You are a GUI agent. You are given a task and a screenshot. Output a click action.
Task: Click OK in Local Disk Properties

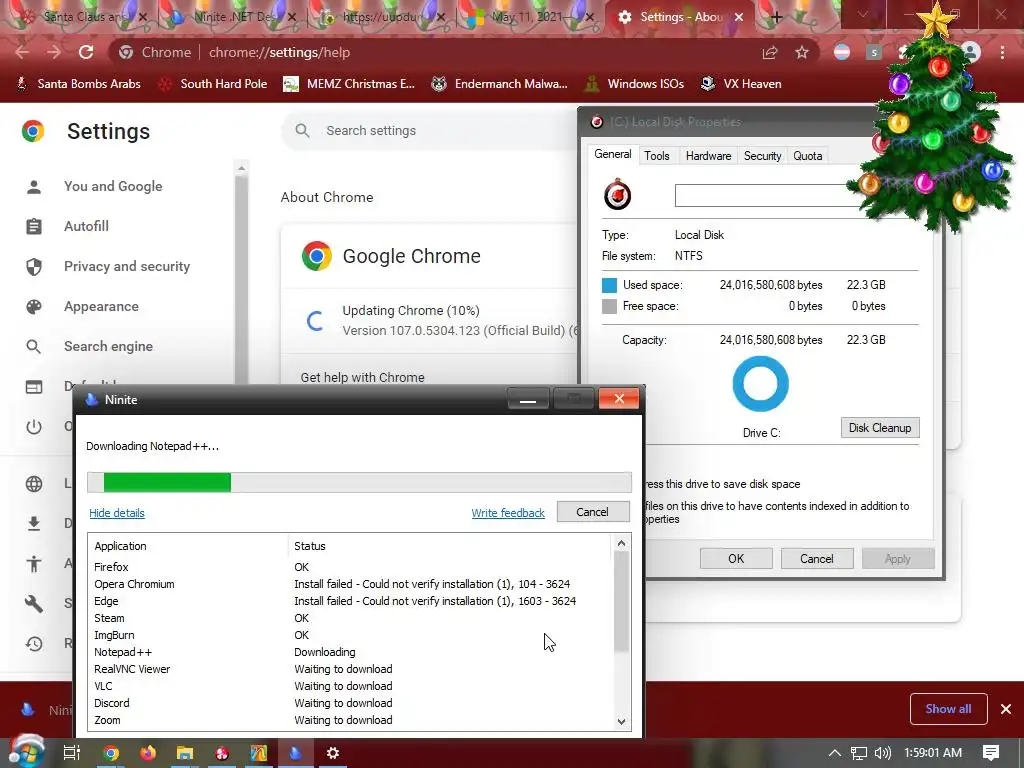[736, 558]
